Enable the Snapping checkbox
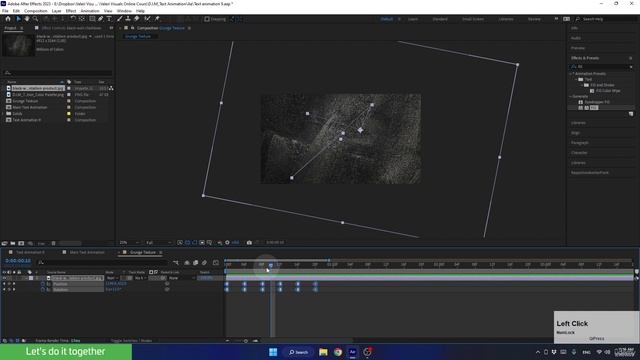 pos(207,19)
